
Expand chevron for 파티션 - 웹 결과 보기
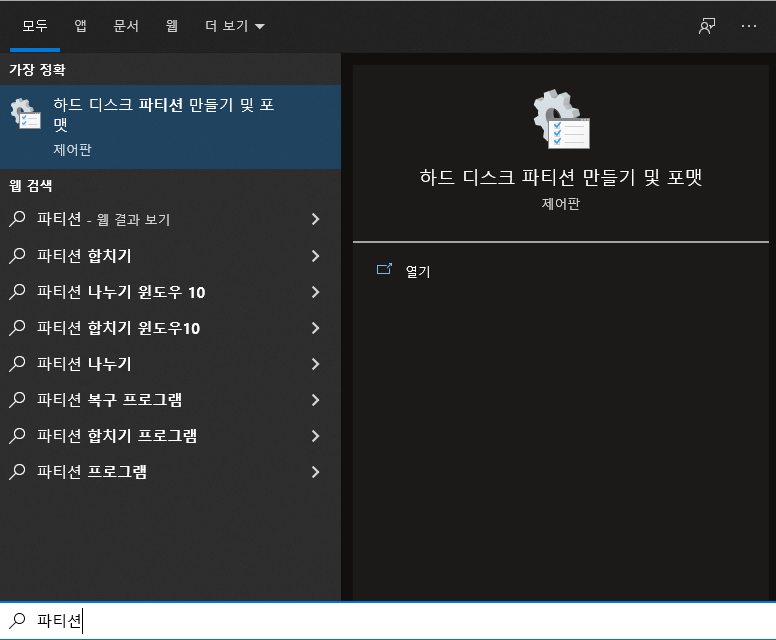(x=315, y=219)
